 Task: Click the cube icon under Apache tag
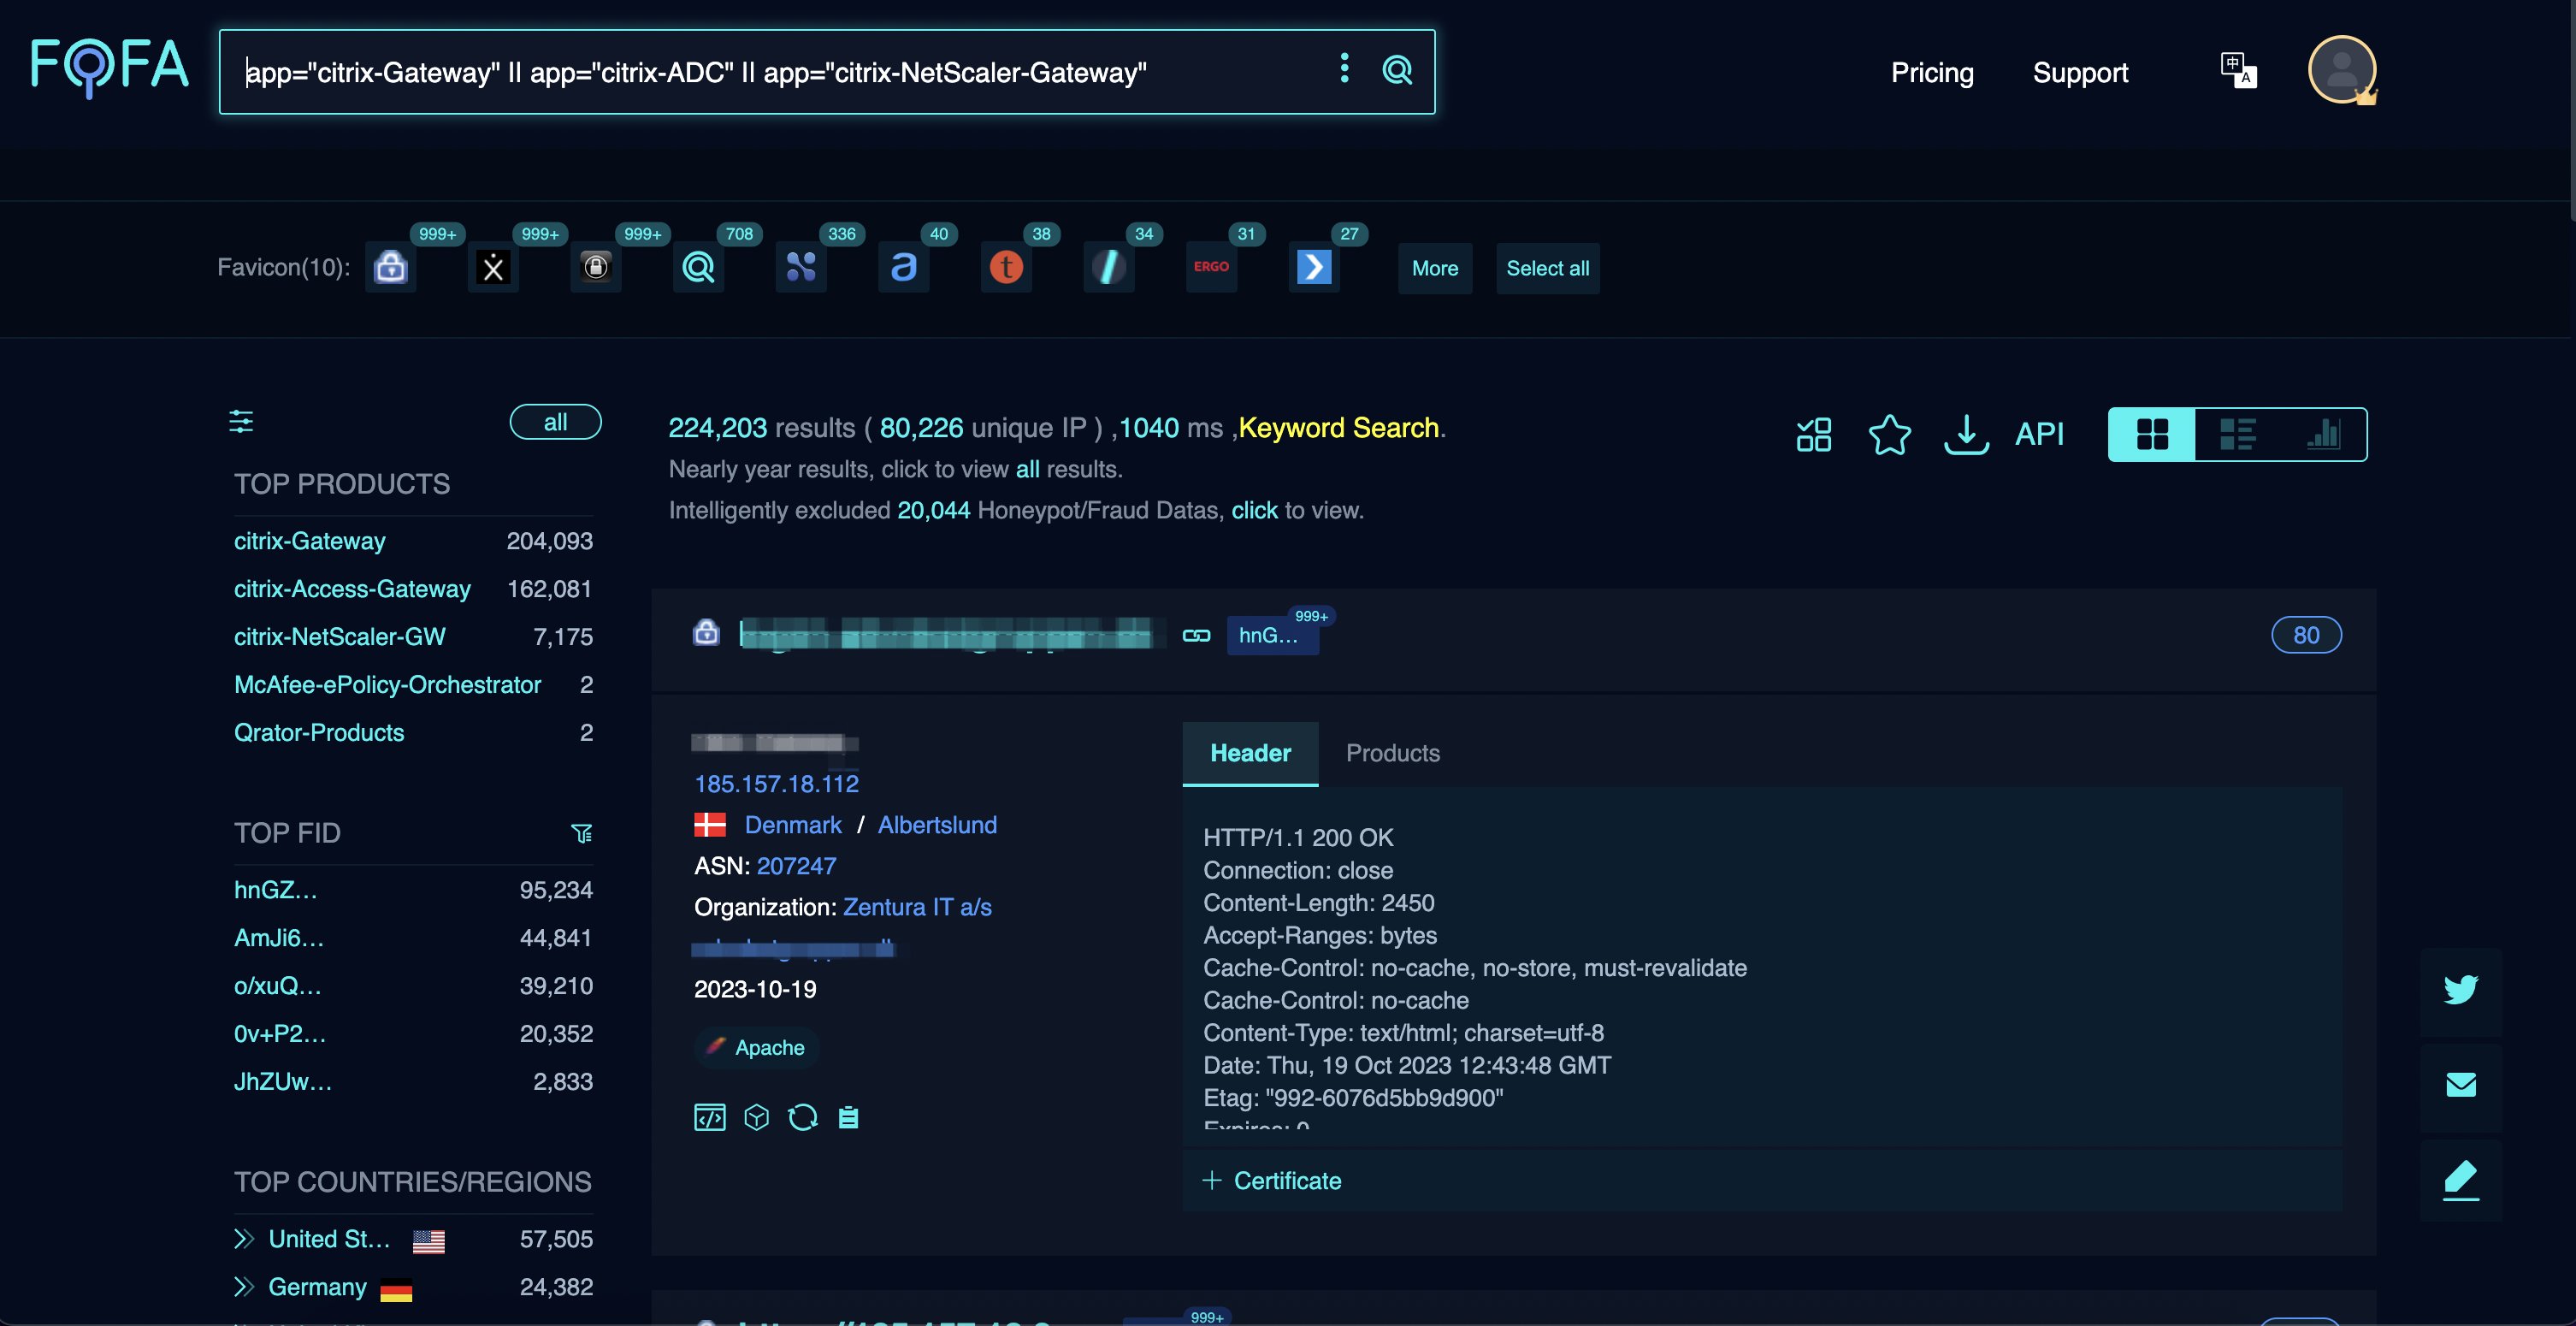click(757, 1117)
